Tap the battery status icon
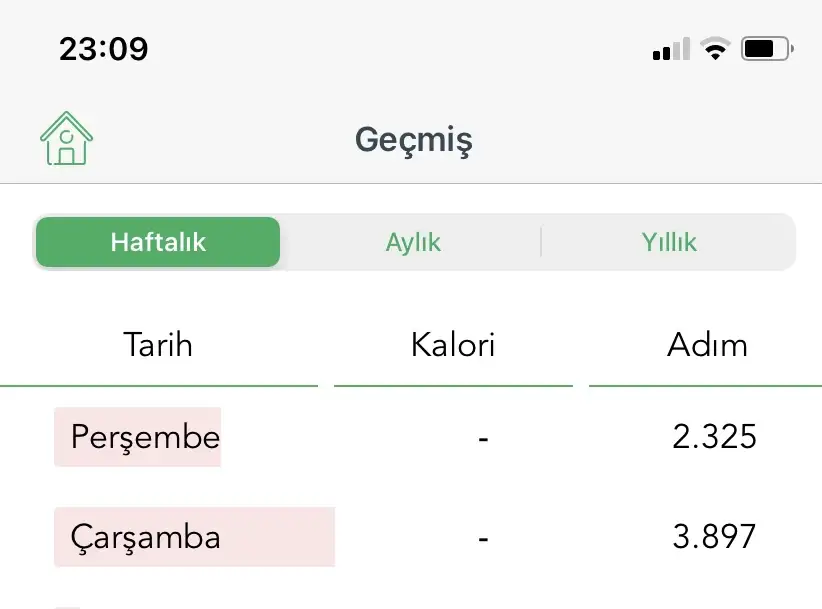Viewport: 822px width, 609px height. pyautogui.click(x=766, y=49)
